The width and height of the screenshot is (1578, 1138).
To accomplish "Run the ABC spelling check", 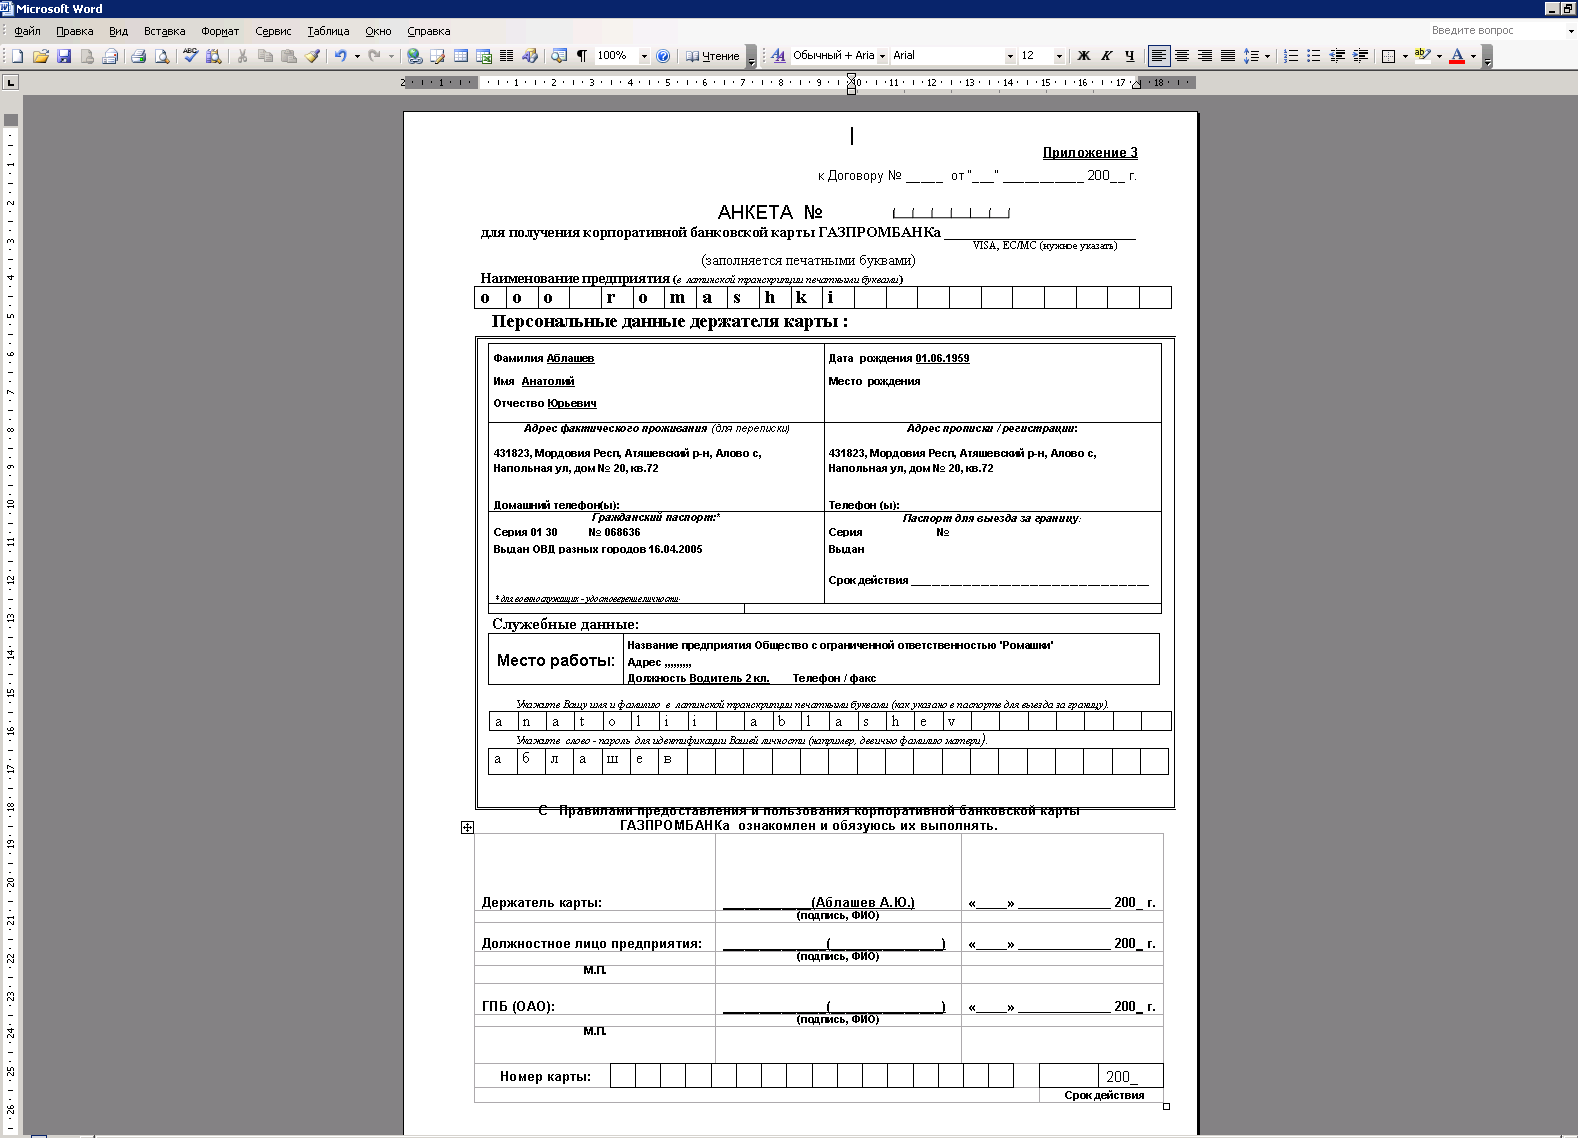I will (x=190, y=56).
